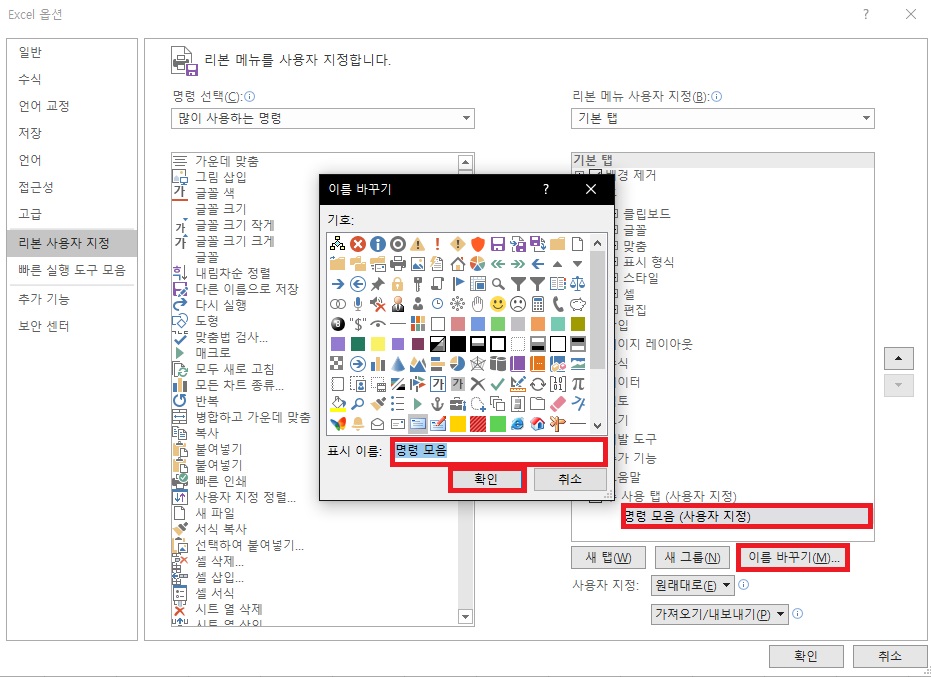Open the 원래대로 dropdown
931x677 pixels.
[692, 586]
